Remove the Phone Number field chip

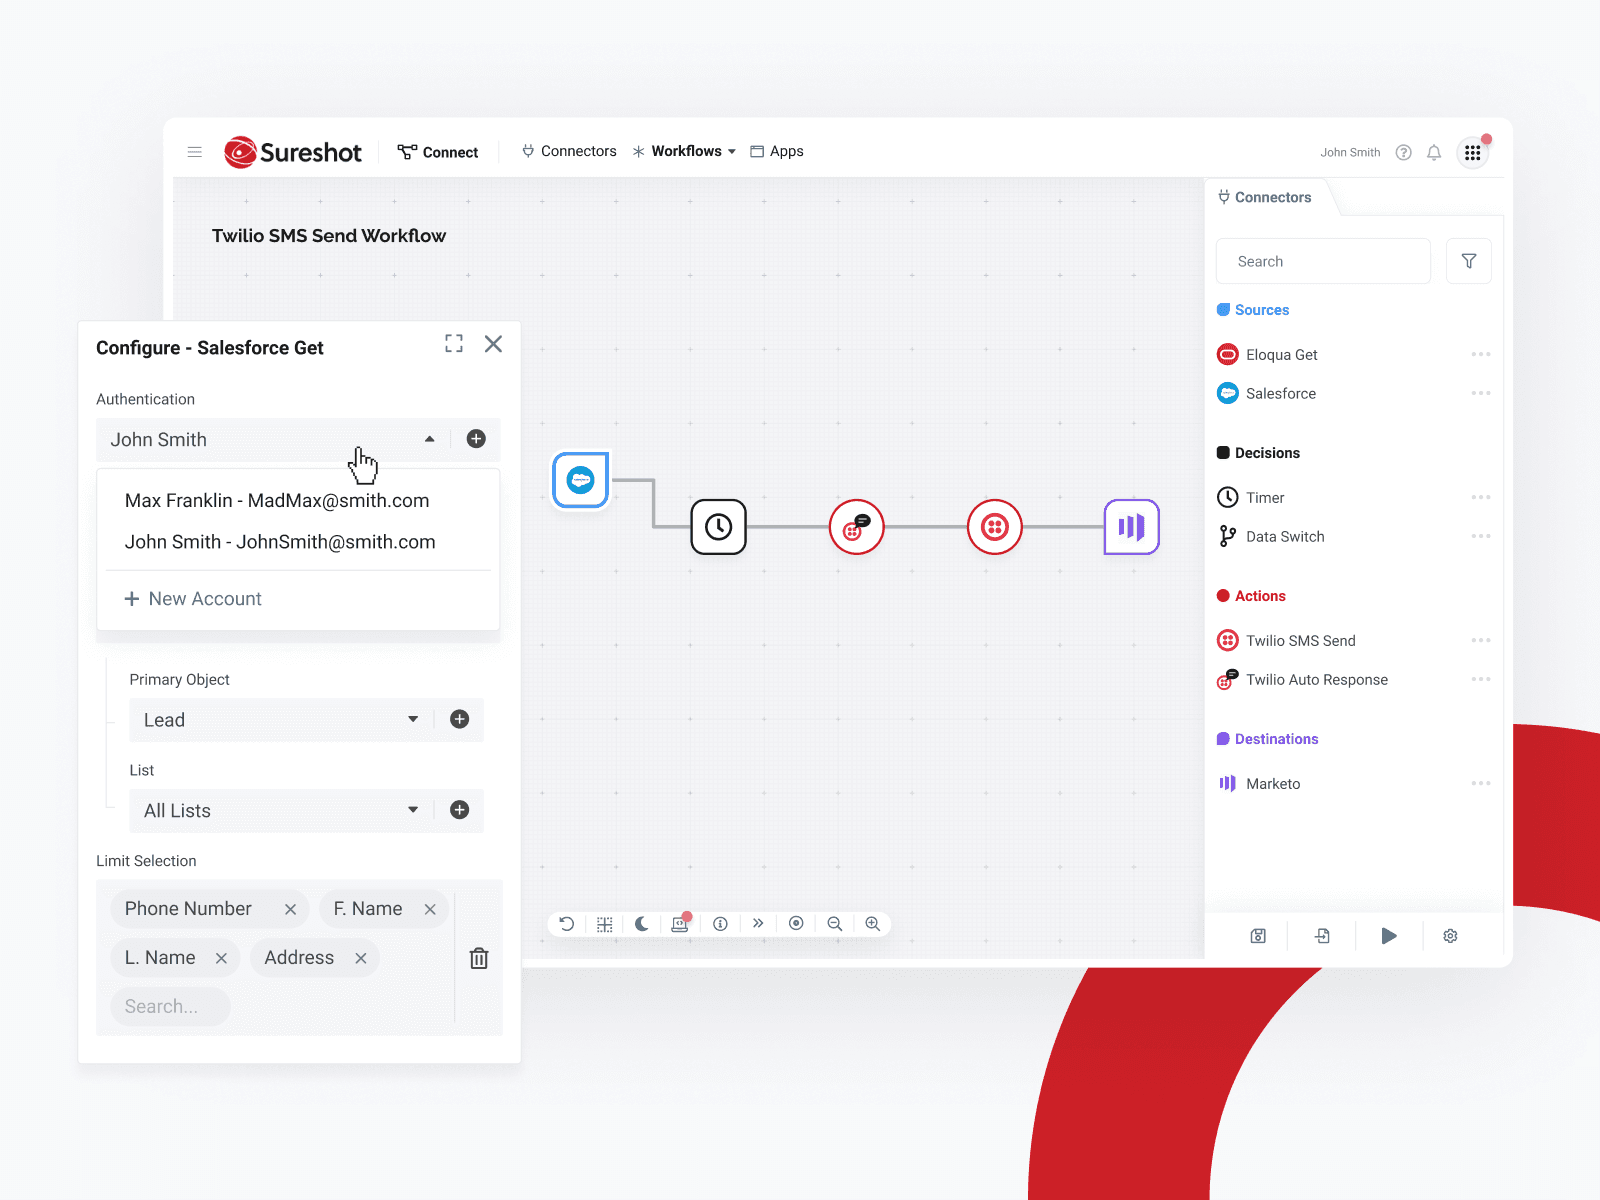pos(290,909)
